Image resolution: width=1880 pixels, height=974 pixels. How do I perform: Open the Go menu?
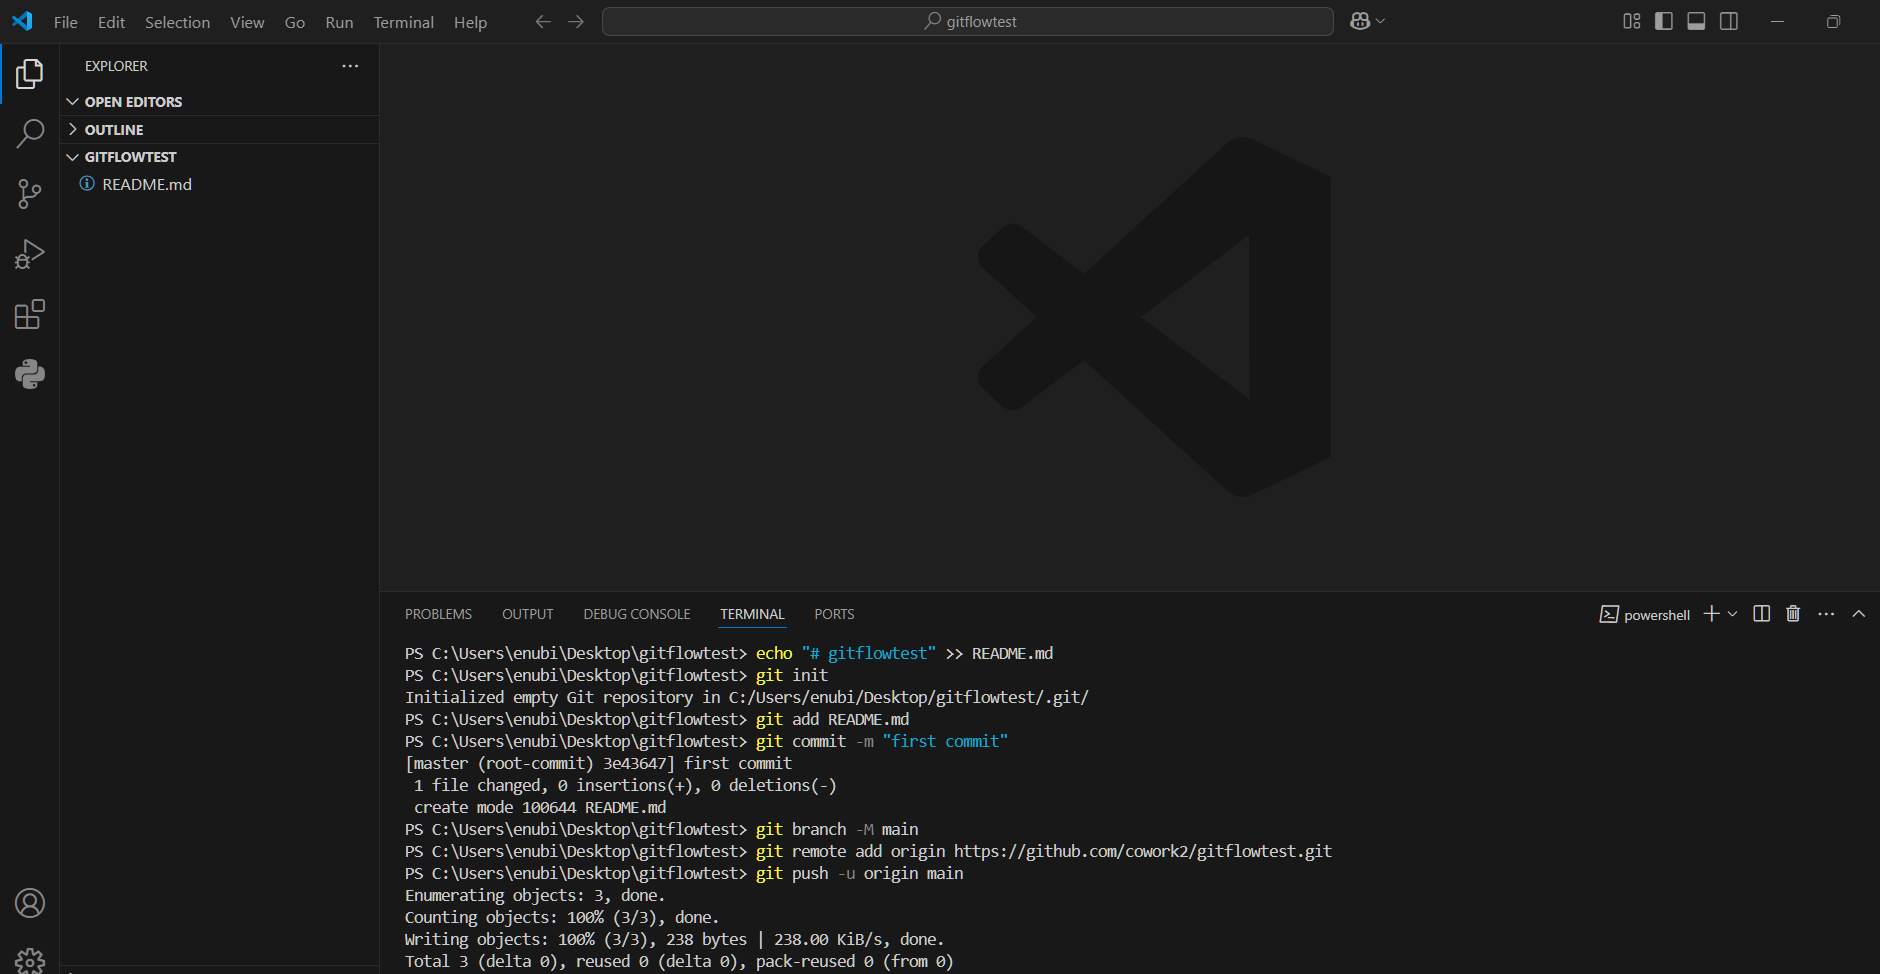295,22
